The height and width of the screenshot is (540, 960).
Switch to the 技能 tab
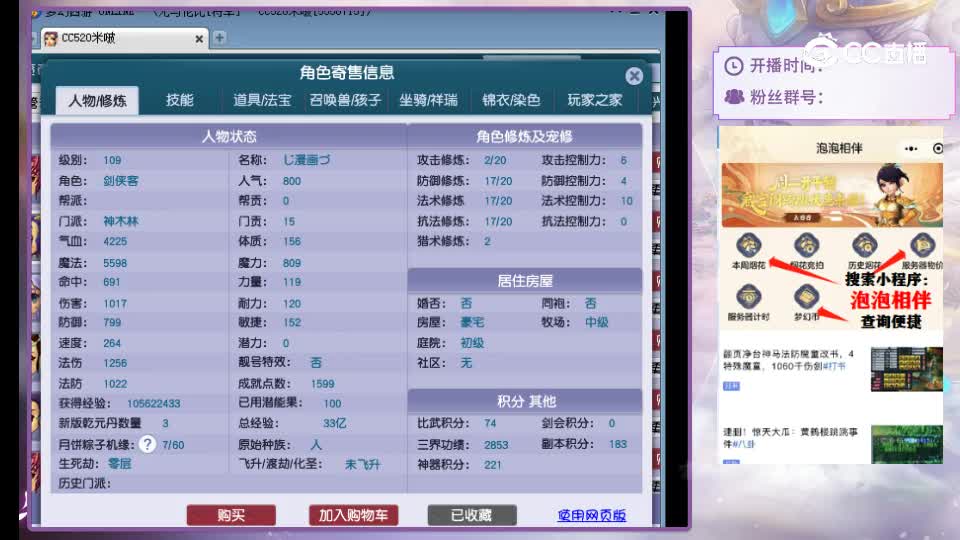pyautogui.click(x=179, y=100)
